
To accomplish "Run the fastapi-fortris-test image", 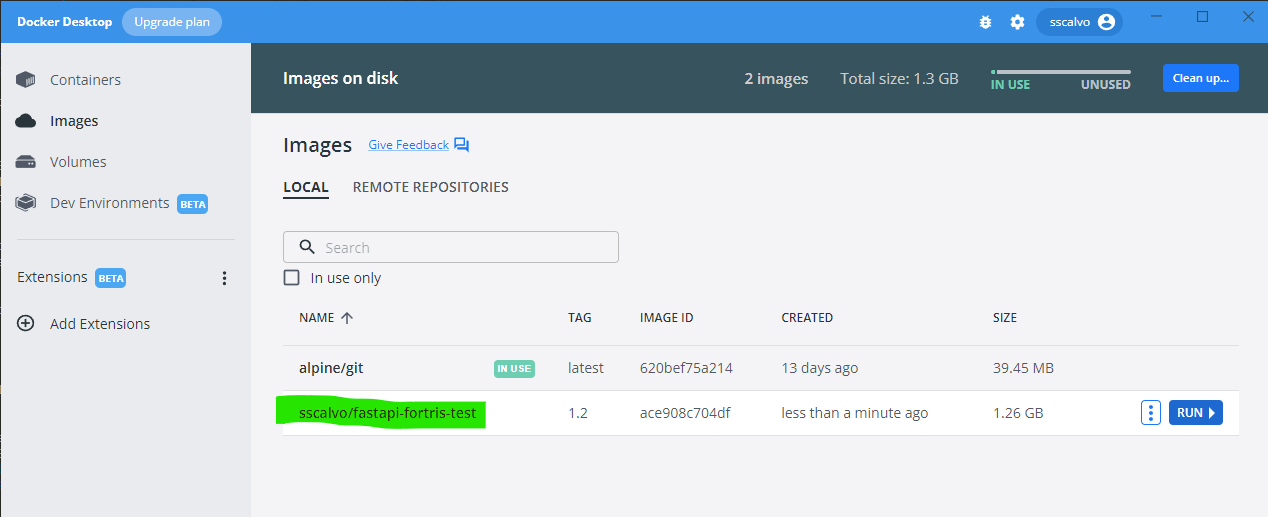I will [x=1196, y=413].
